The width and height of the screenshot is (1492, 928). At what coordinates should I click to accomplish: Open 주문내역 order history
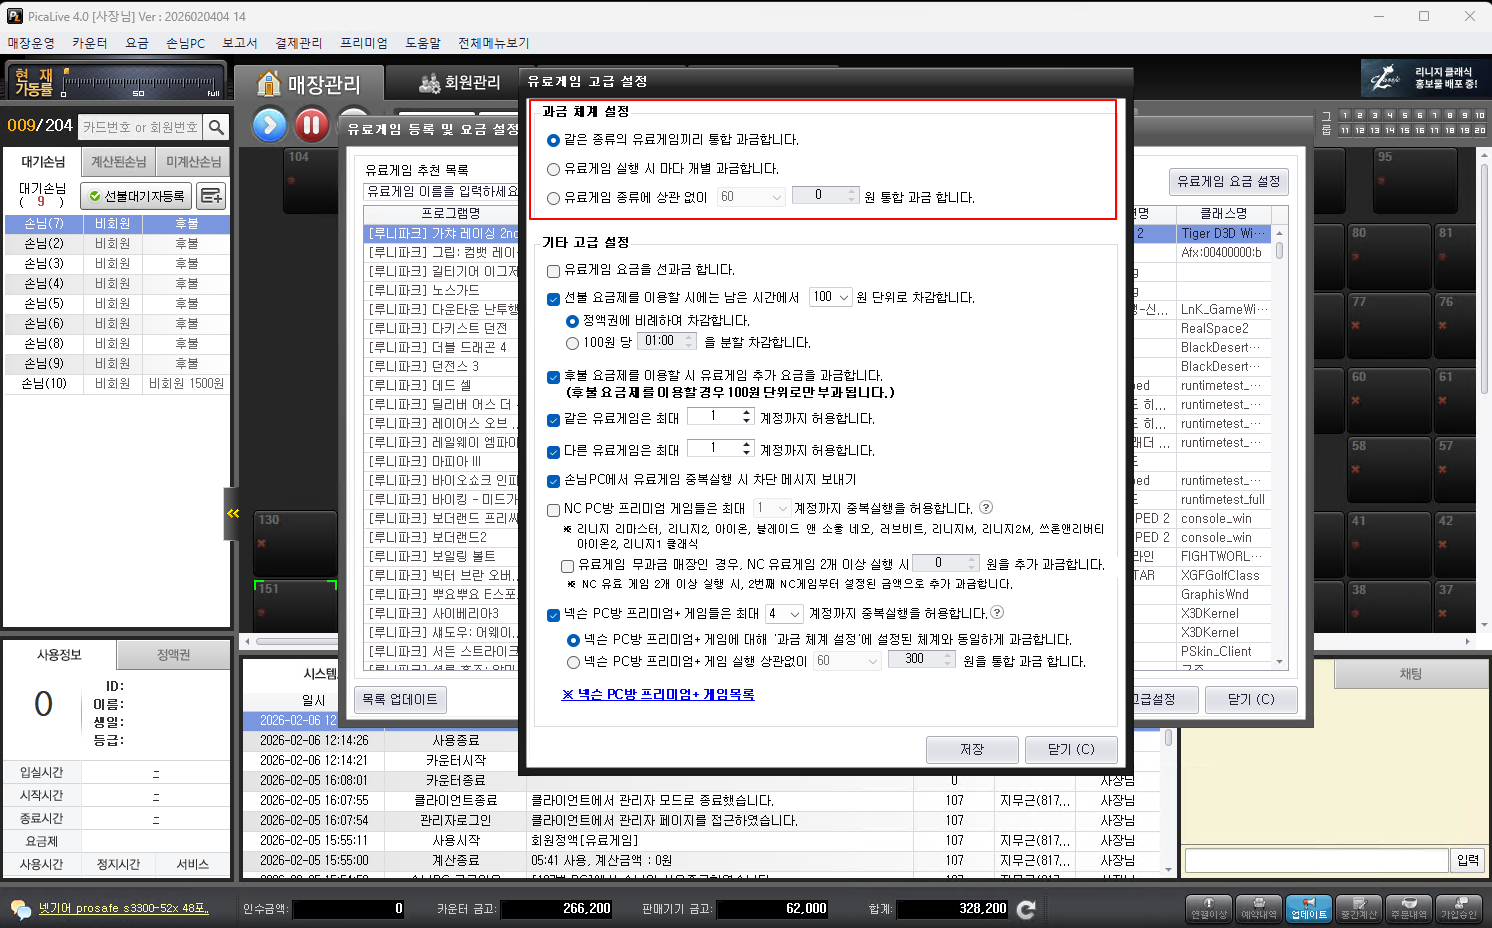click(x=1409, y=908)
